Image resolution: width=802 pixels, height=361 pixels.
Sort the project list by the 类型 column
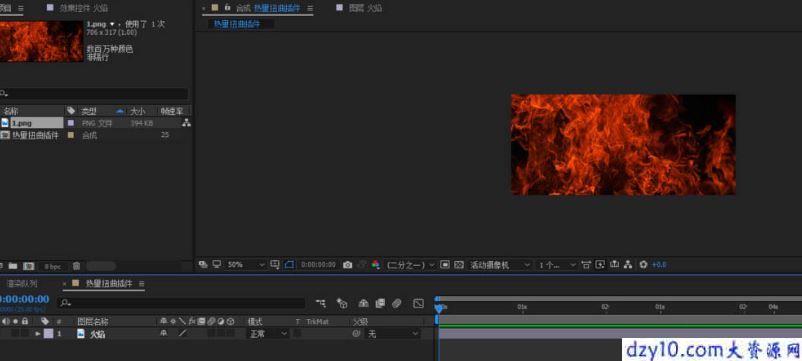(x=89, y=111)
